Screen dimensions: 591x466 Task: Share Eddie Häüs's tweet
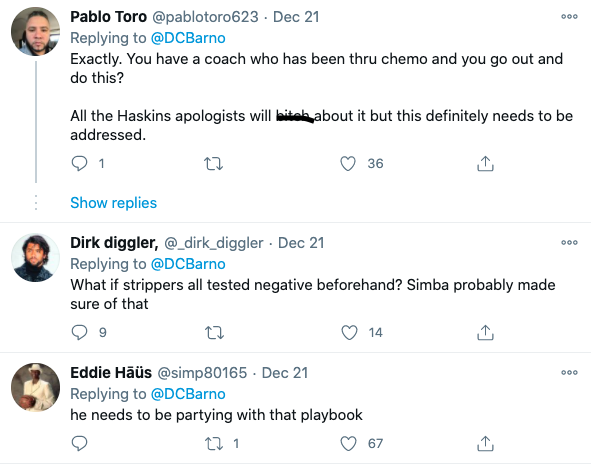coord(485,443)
